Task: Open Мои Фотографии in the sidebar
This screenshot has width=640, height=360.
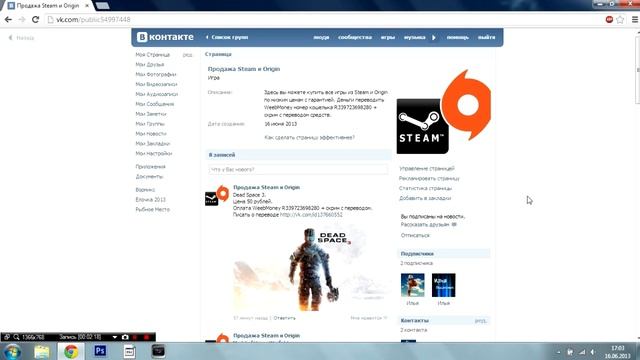Action: tap(156, 74)
